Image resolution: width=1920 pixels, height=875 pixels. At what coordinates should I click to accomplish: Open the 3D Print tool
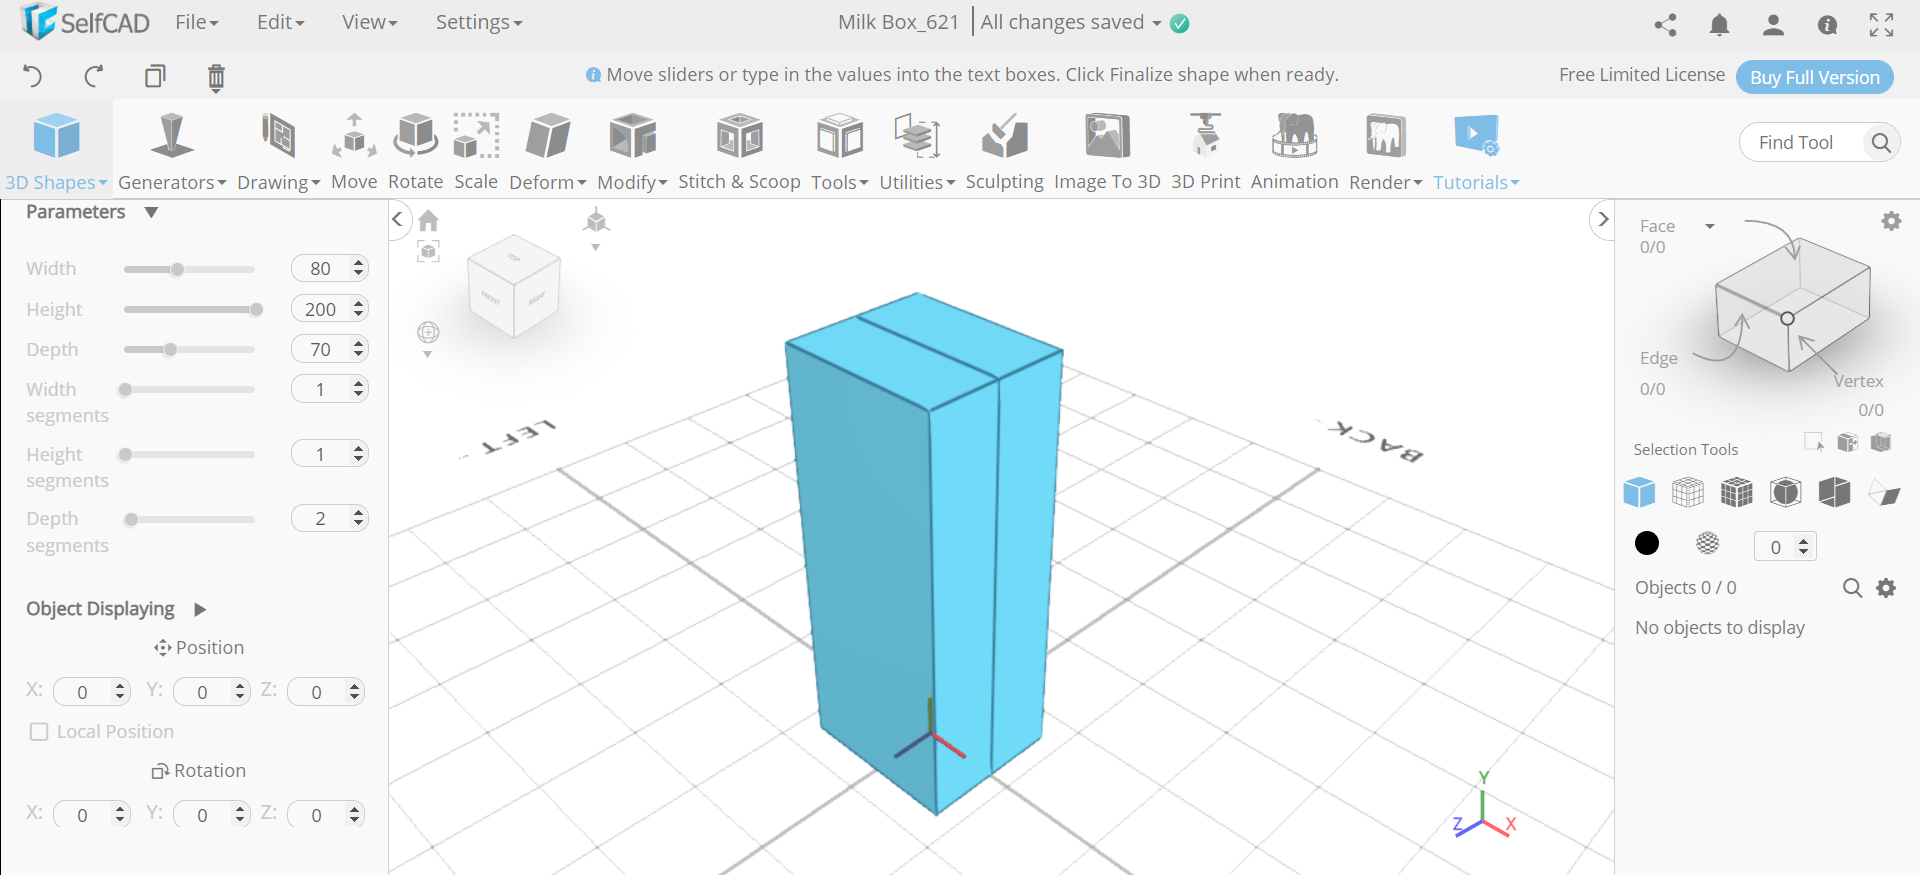pyautogui.click(x=1205, y=151)
